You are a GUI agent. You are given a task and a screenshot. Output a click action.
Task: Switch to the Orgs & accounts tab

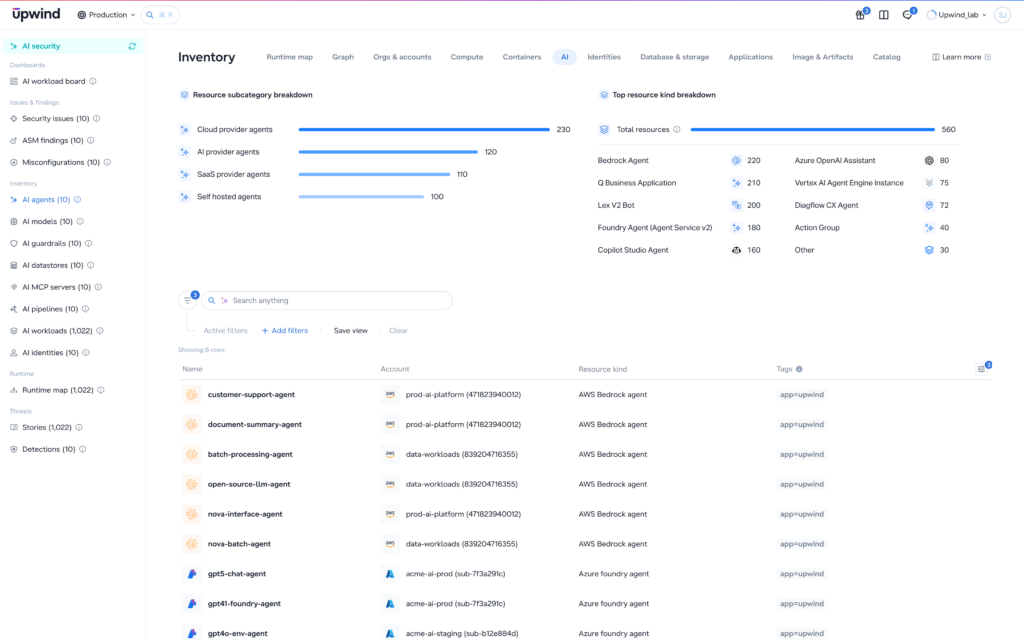[402, 57]
